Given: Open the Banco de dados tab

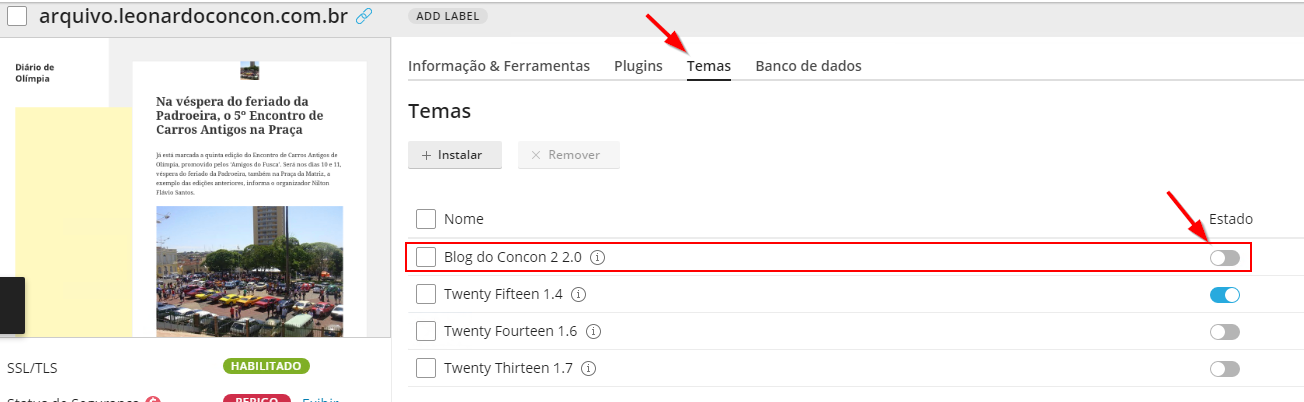Looking at the screenshot, I should (x=808, y=66).
